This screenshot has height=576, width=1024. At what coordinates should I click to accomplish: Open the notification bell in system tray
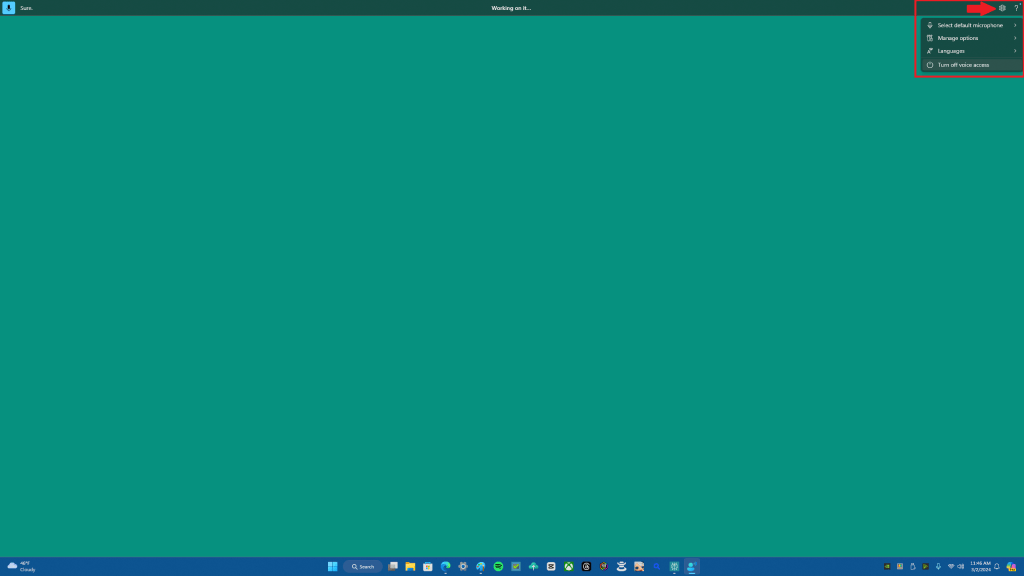997,566
